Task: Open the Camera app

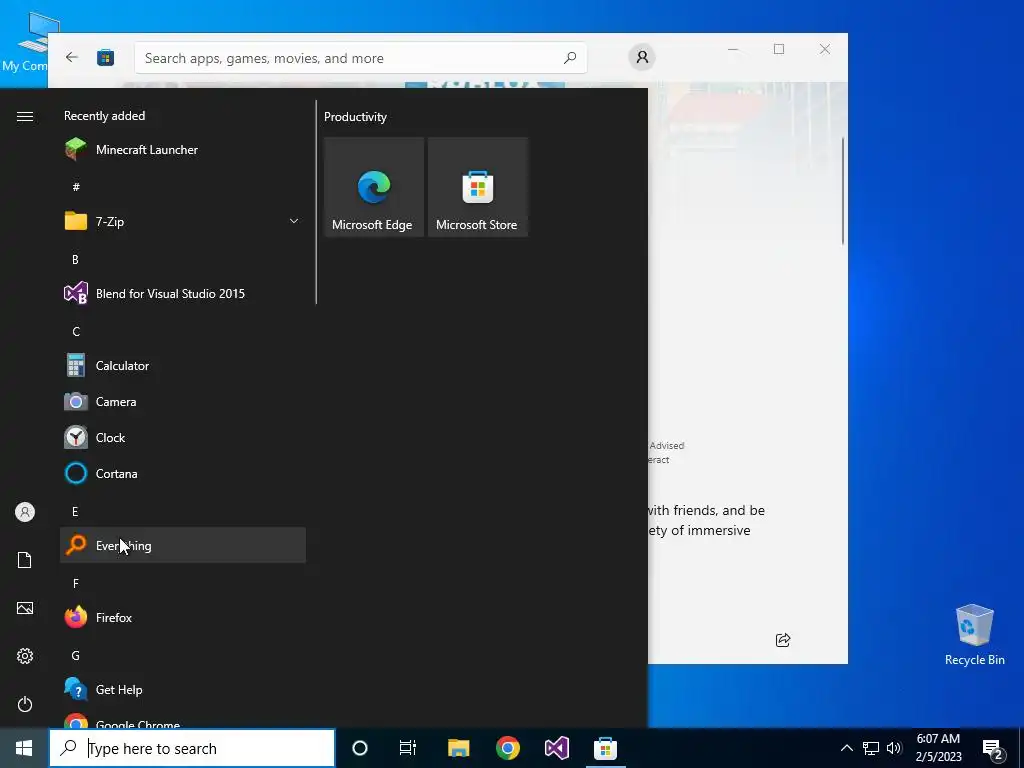Action: pos(183,402)
